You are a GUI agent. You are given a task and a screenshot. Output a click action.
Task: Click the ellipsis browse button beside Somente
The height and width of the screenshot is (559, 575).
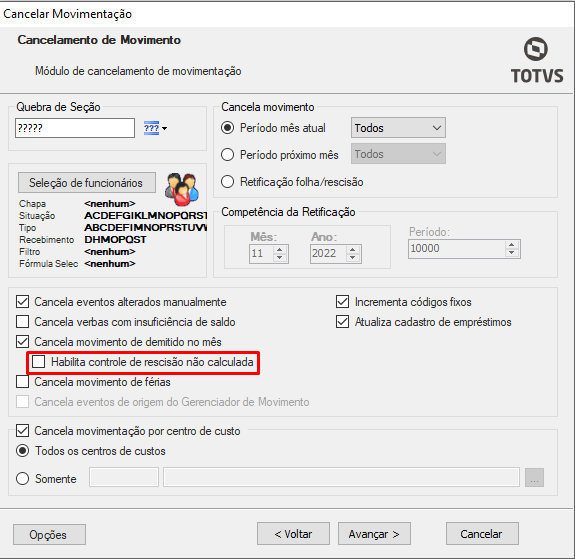pyautogui.click(x=534, y=478)
